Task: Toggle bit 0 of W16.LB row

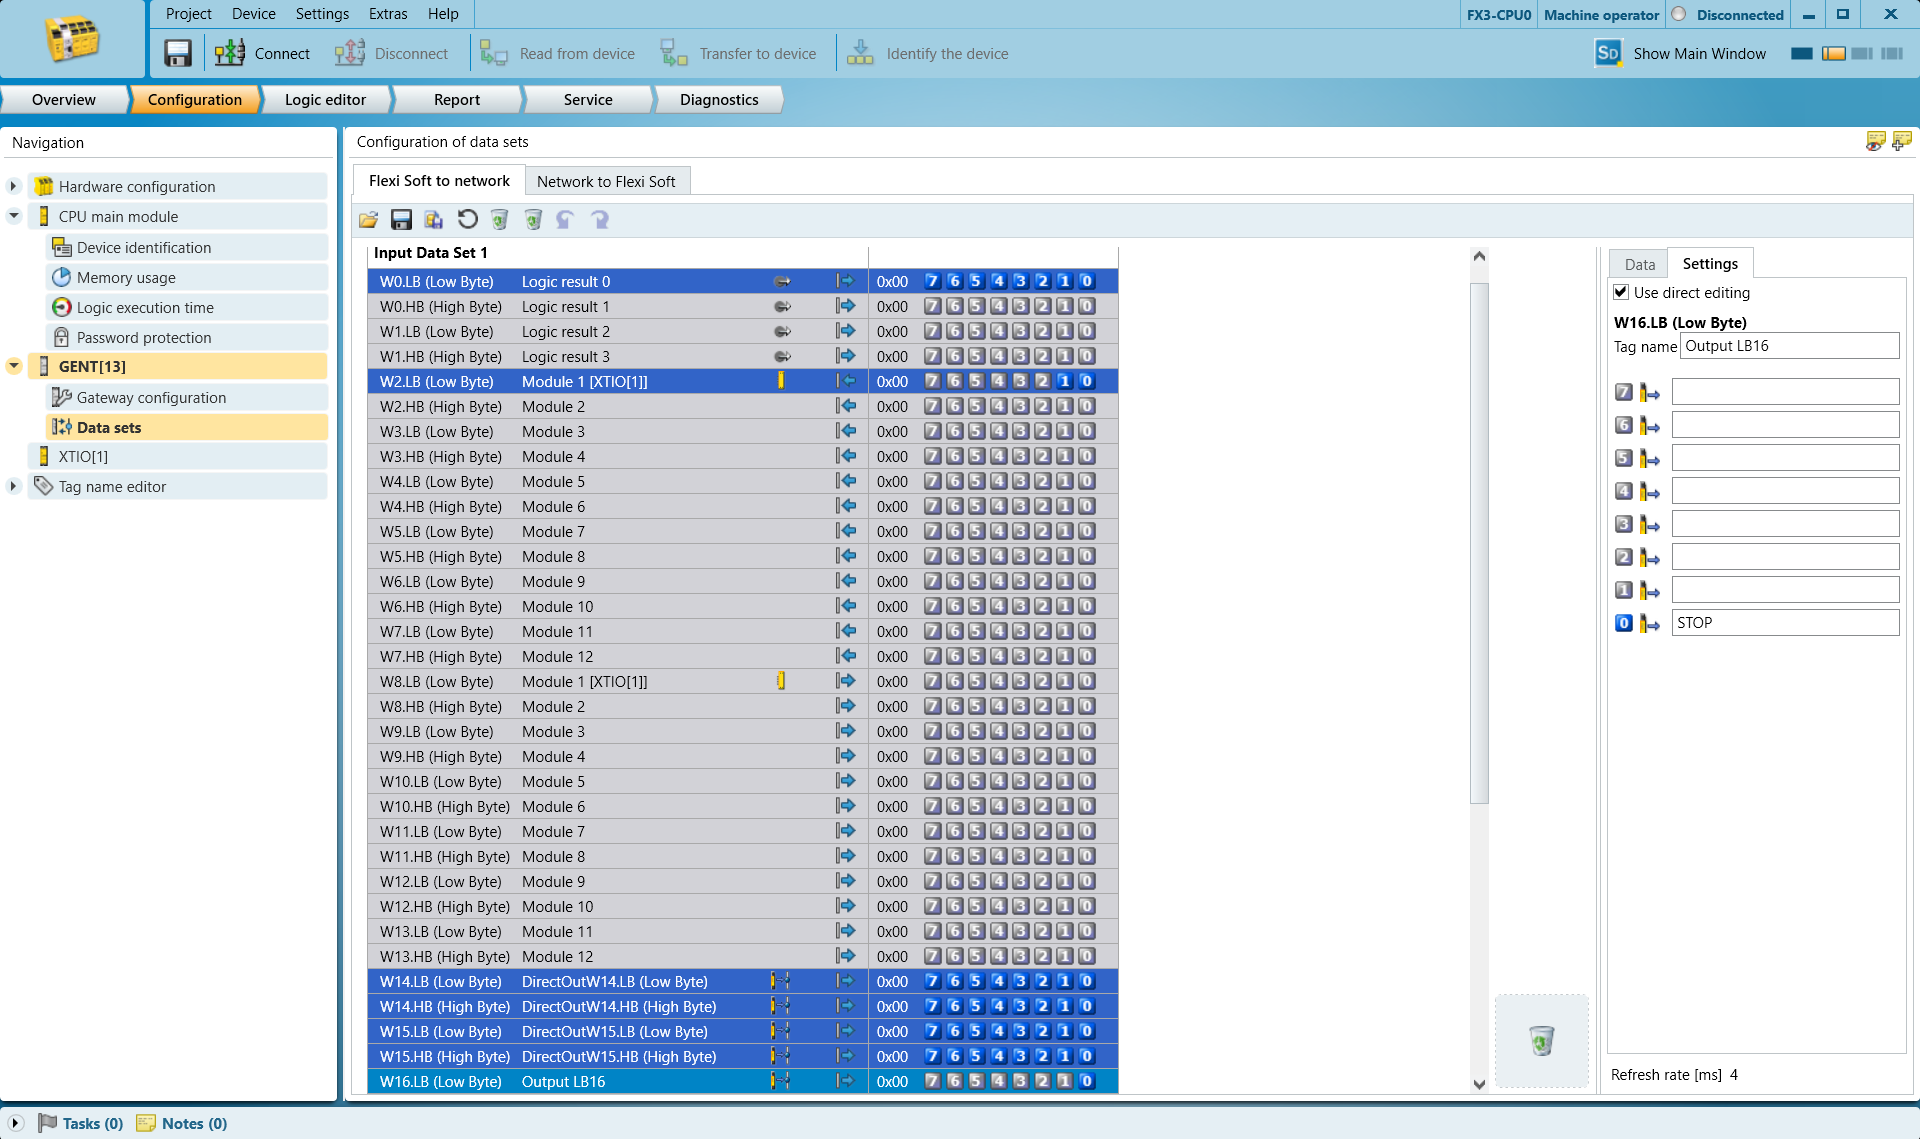Action: pyautogui.click(x=1086, y=1081)
